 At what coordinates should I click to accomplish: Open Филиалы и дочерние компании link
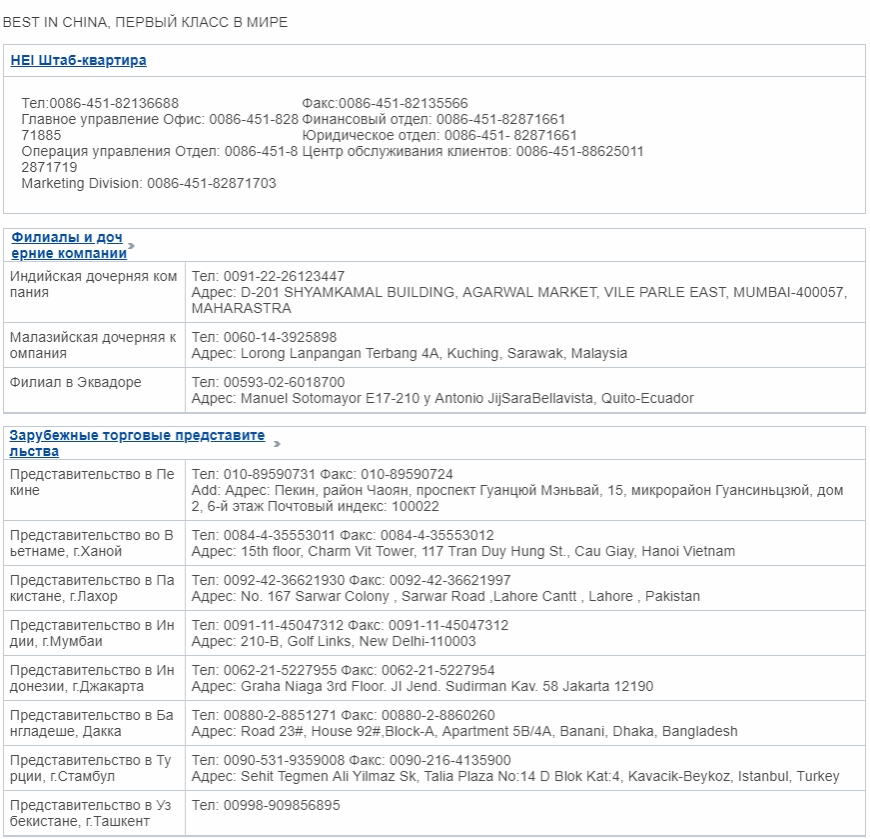click(x=68, y=245)
